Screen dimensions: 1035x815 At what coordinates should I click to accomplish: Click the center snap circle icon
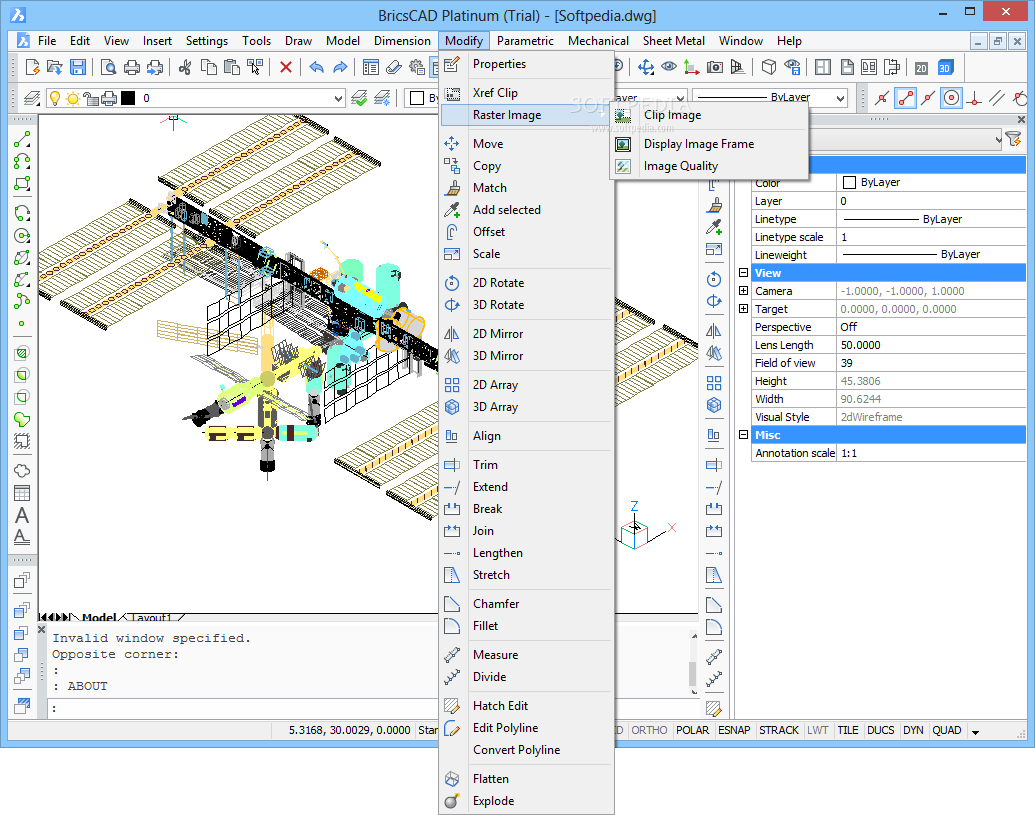[951, 98]
